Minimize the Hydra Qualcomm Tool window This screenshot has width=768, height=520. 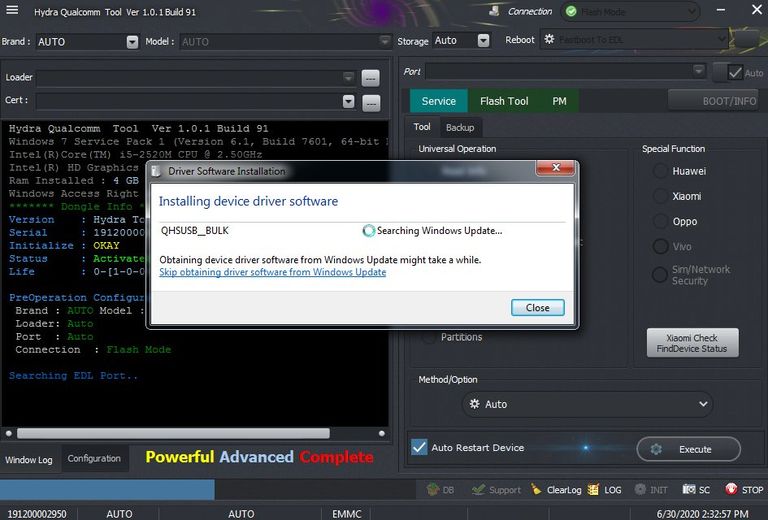[720, 10]
